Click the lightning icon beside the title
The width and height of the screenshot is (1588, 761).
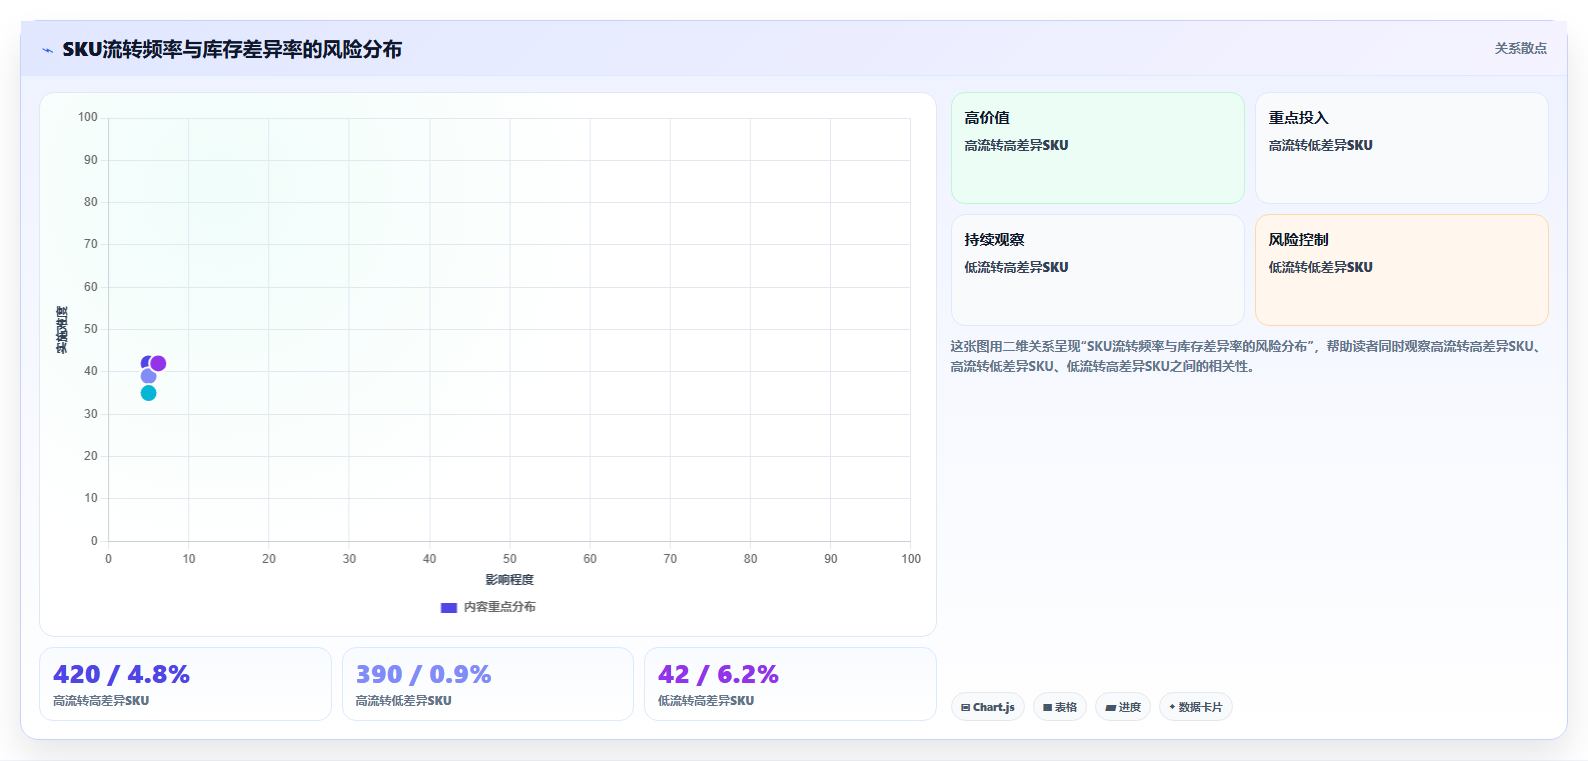point(47,50)
